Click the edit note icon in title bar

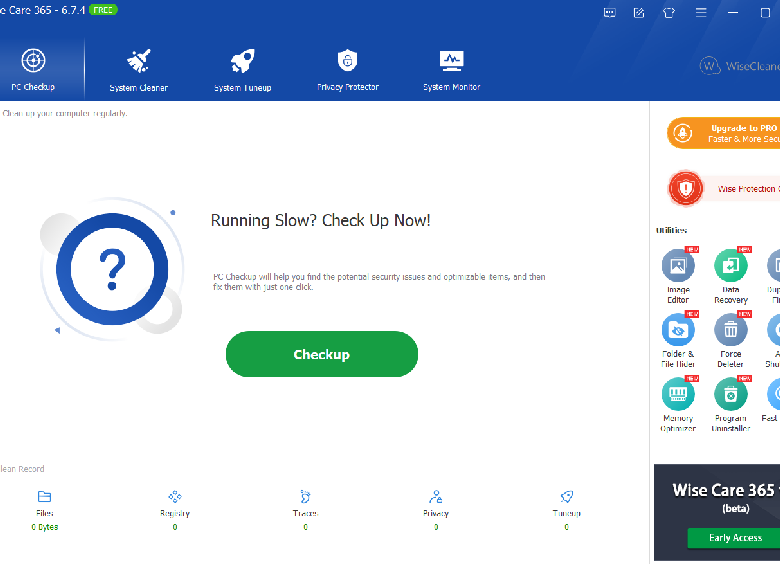coord(639,13)
